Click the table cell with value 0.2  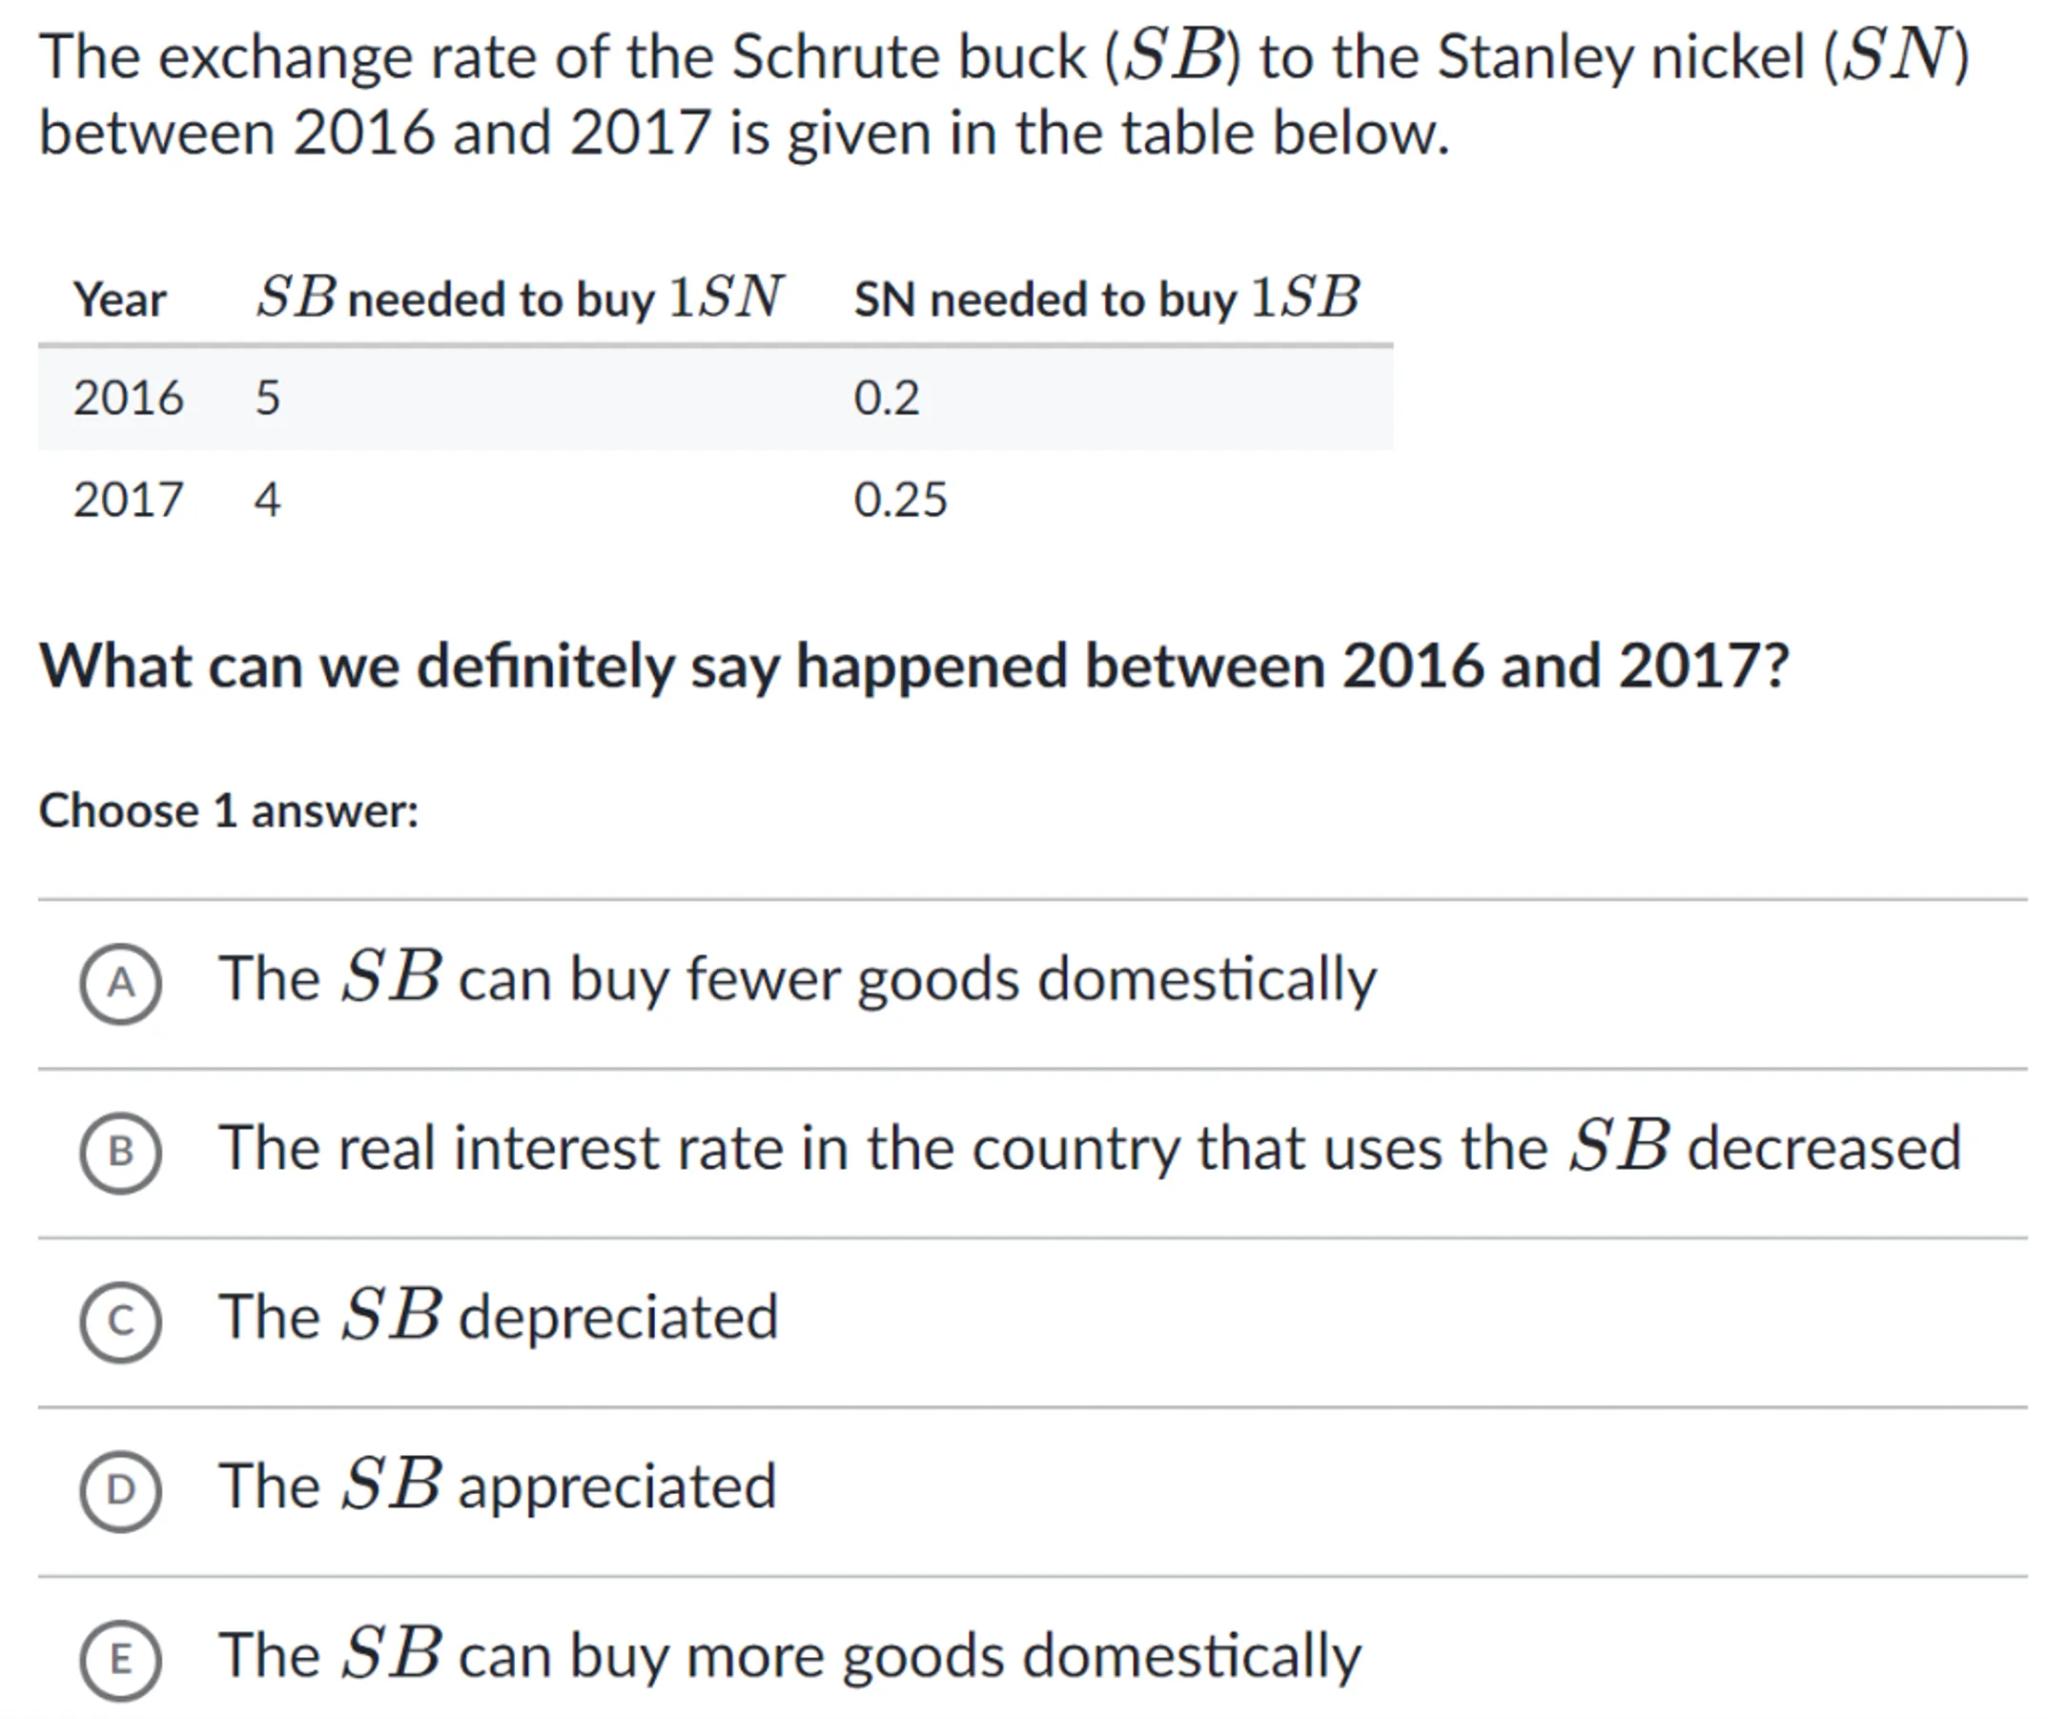[886, 398]
